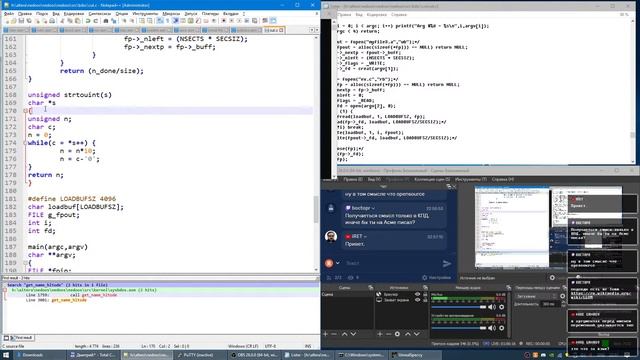Open the Файл menu in Notepad++

9,13
